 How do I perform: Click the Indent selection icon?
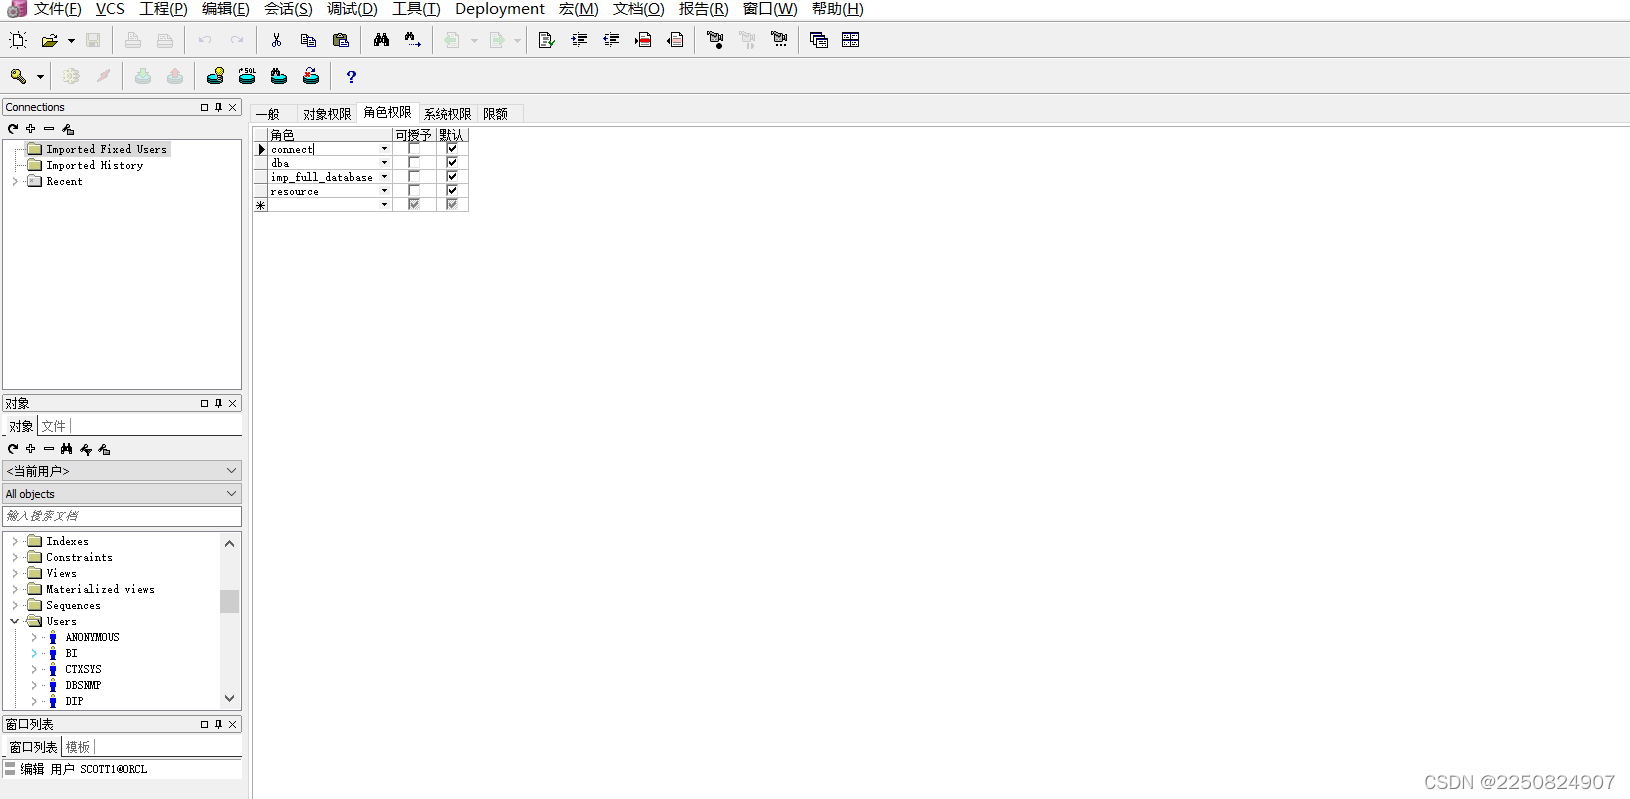click(579, 40)
